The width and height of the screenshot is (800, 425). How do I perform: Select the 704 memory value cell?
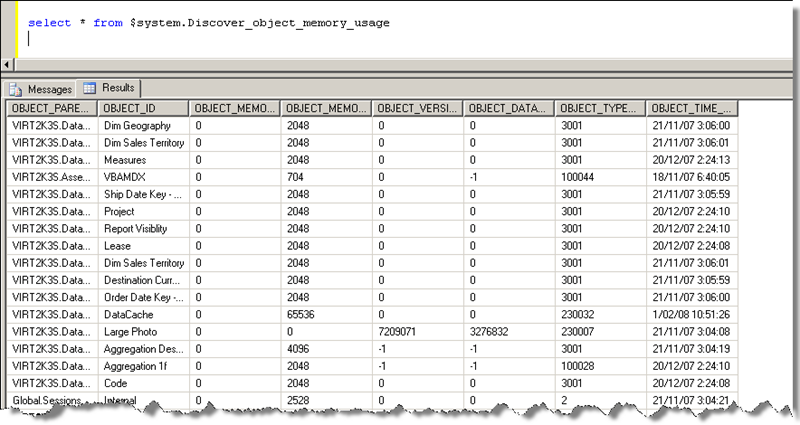(x=326, y=177)
